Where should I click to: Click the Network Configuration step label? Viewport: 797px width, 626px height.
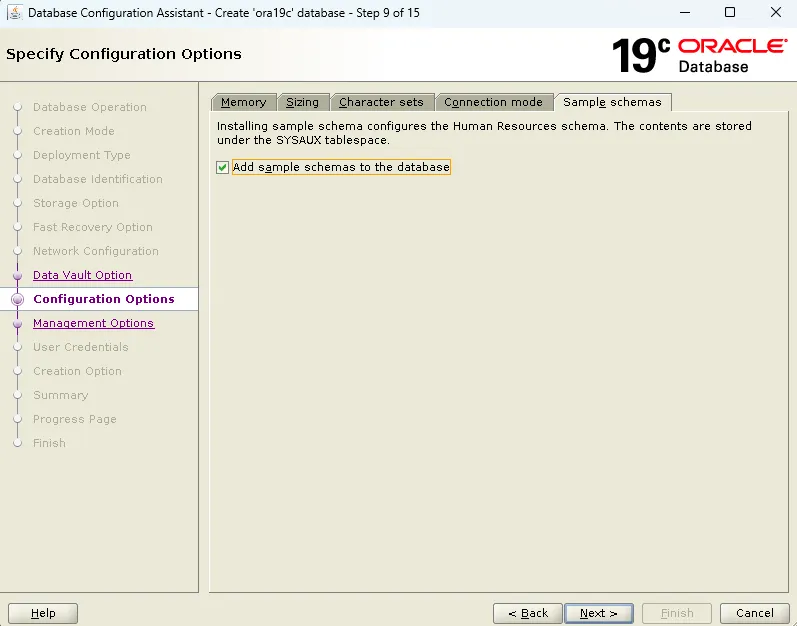pyautogui.click(x=96, y=251)
